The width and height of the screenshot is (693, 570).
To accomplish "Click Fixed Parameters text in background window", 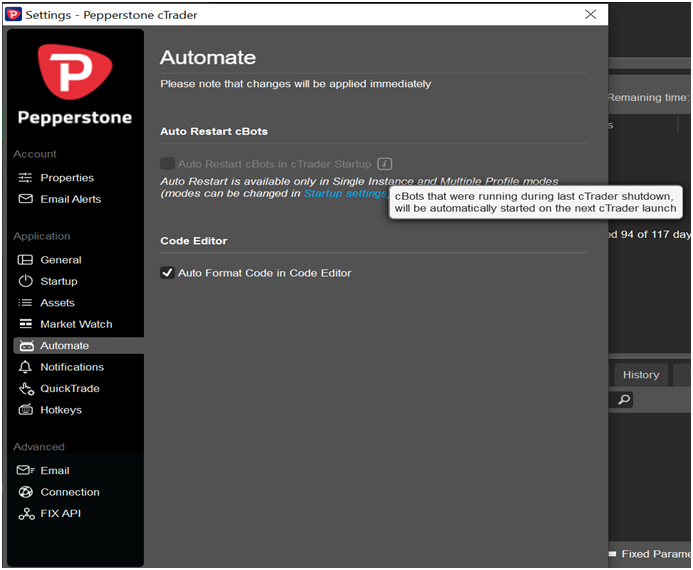I will click(x=655, y=554).
